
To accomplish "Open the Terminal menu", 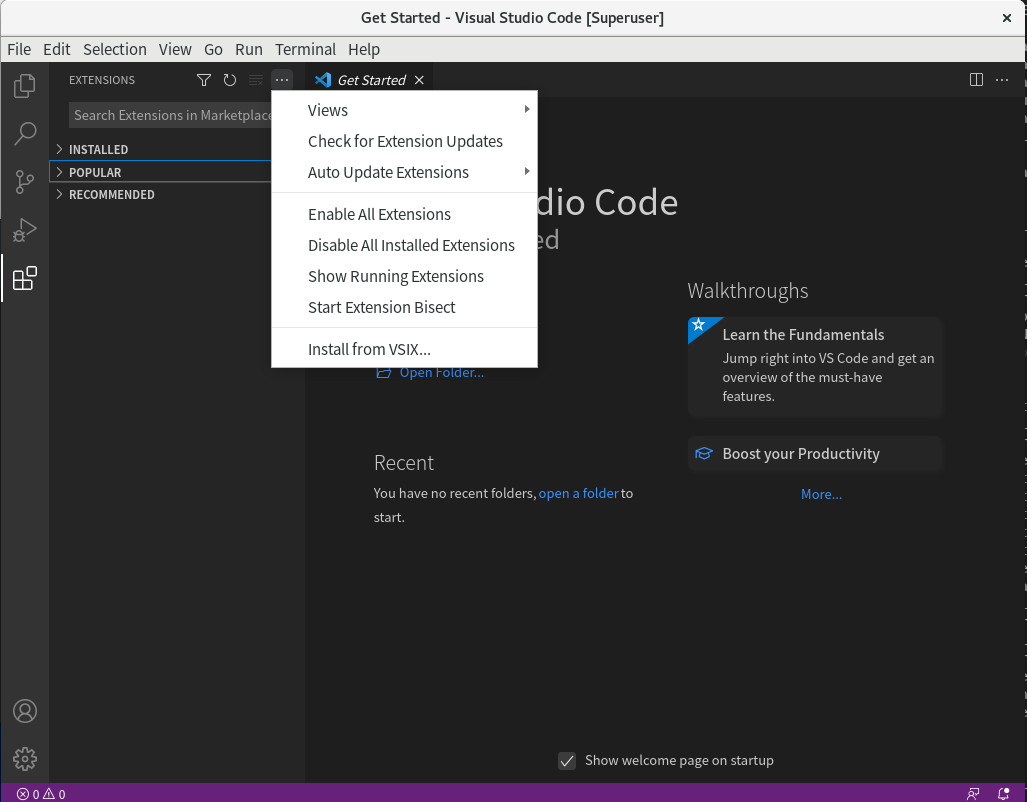I will tap(305, 50).
